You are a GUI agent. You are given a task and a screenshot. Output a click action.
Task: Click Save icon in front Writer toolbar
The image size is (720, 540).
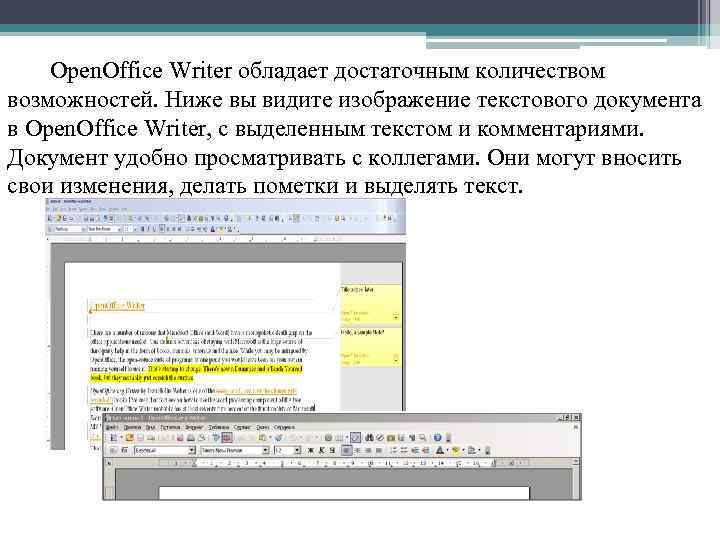(x=140, y=438)
